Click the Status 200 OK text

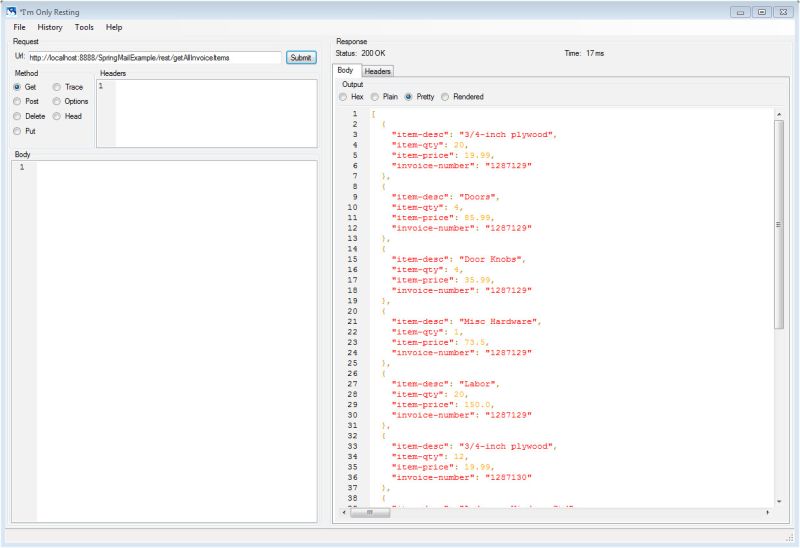[360, 53]
